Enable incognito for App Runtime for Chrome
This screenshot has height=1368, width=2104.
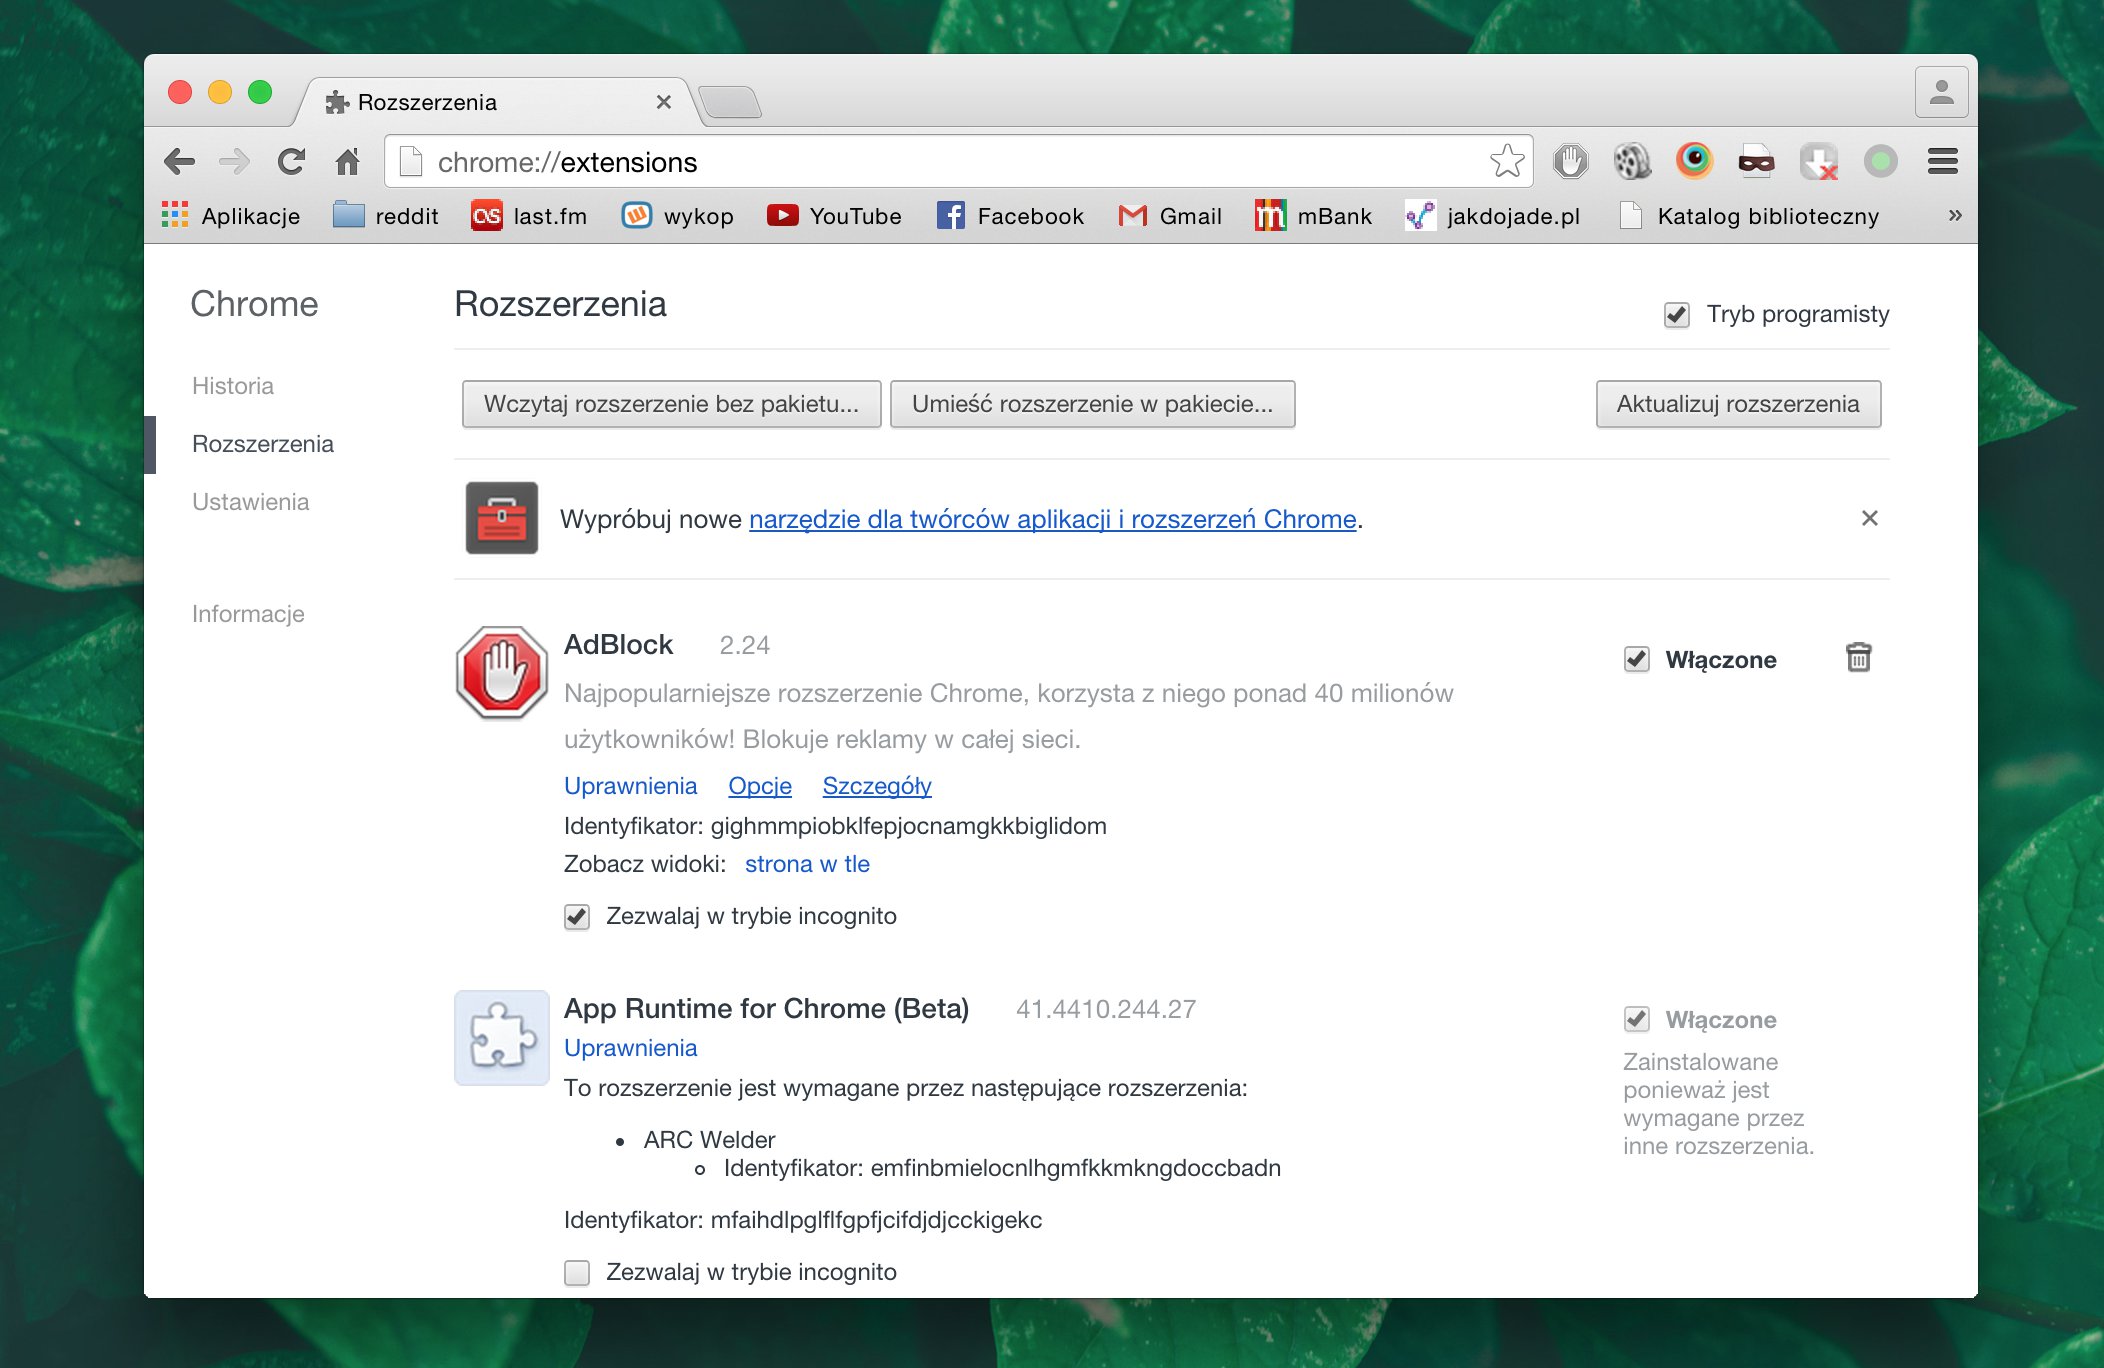click(x=577, y=1272)
